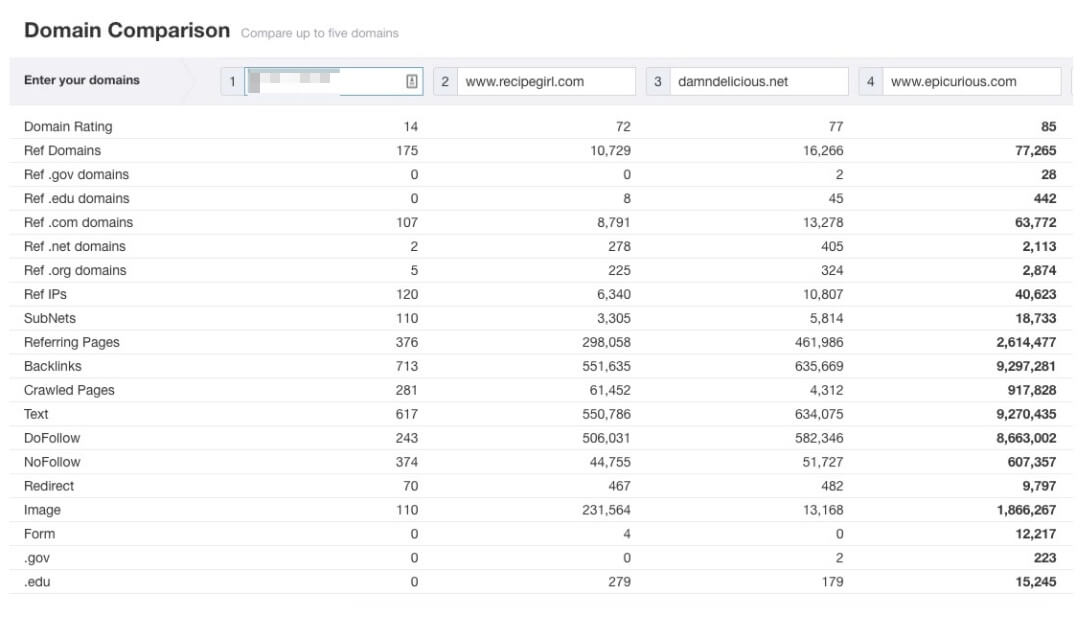Click the NoFollow row label

point(52,462)
